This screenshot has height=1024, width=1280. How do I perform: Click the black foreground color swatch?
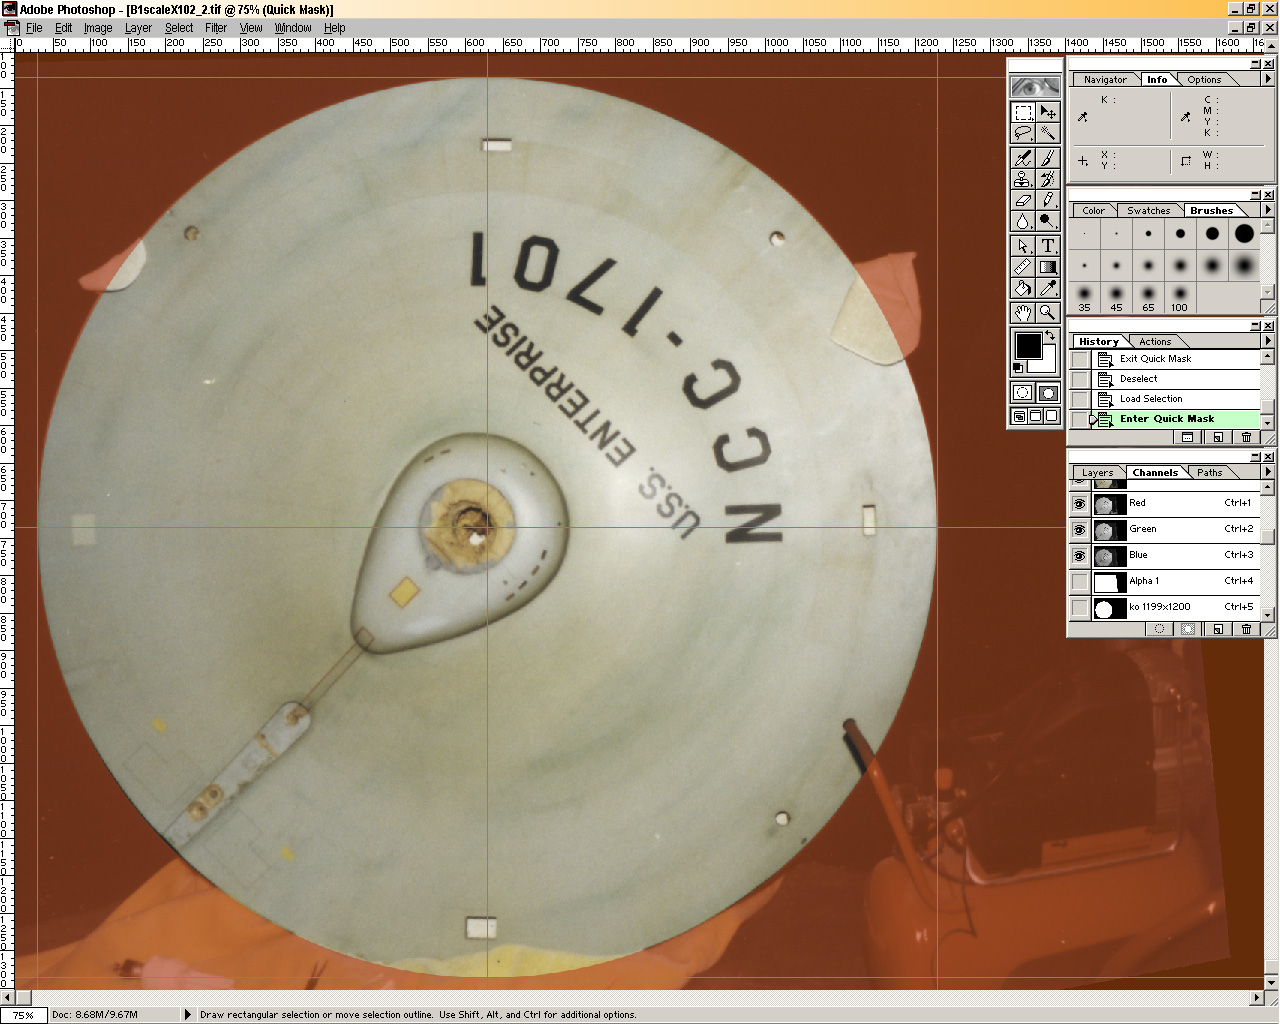(1027, 346)
